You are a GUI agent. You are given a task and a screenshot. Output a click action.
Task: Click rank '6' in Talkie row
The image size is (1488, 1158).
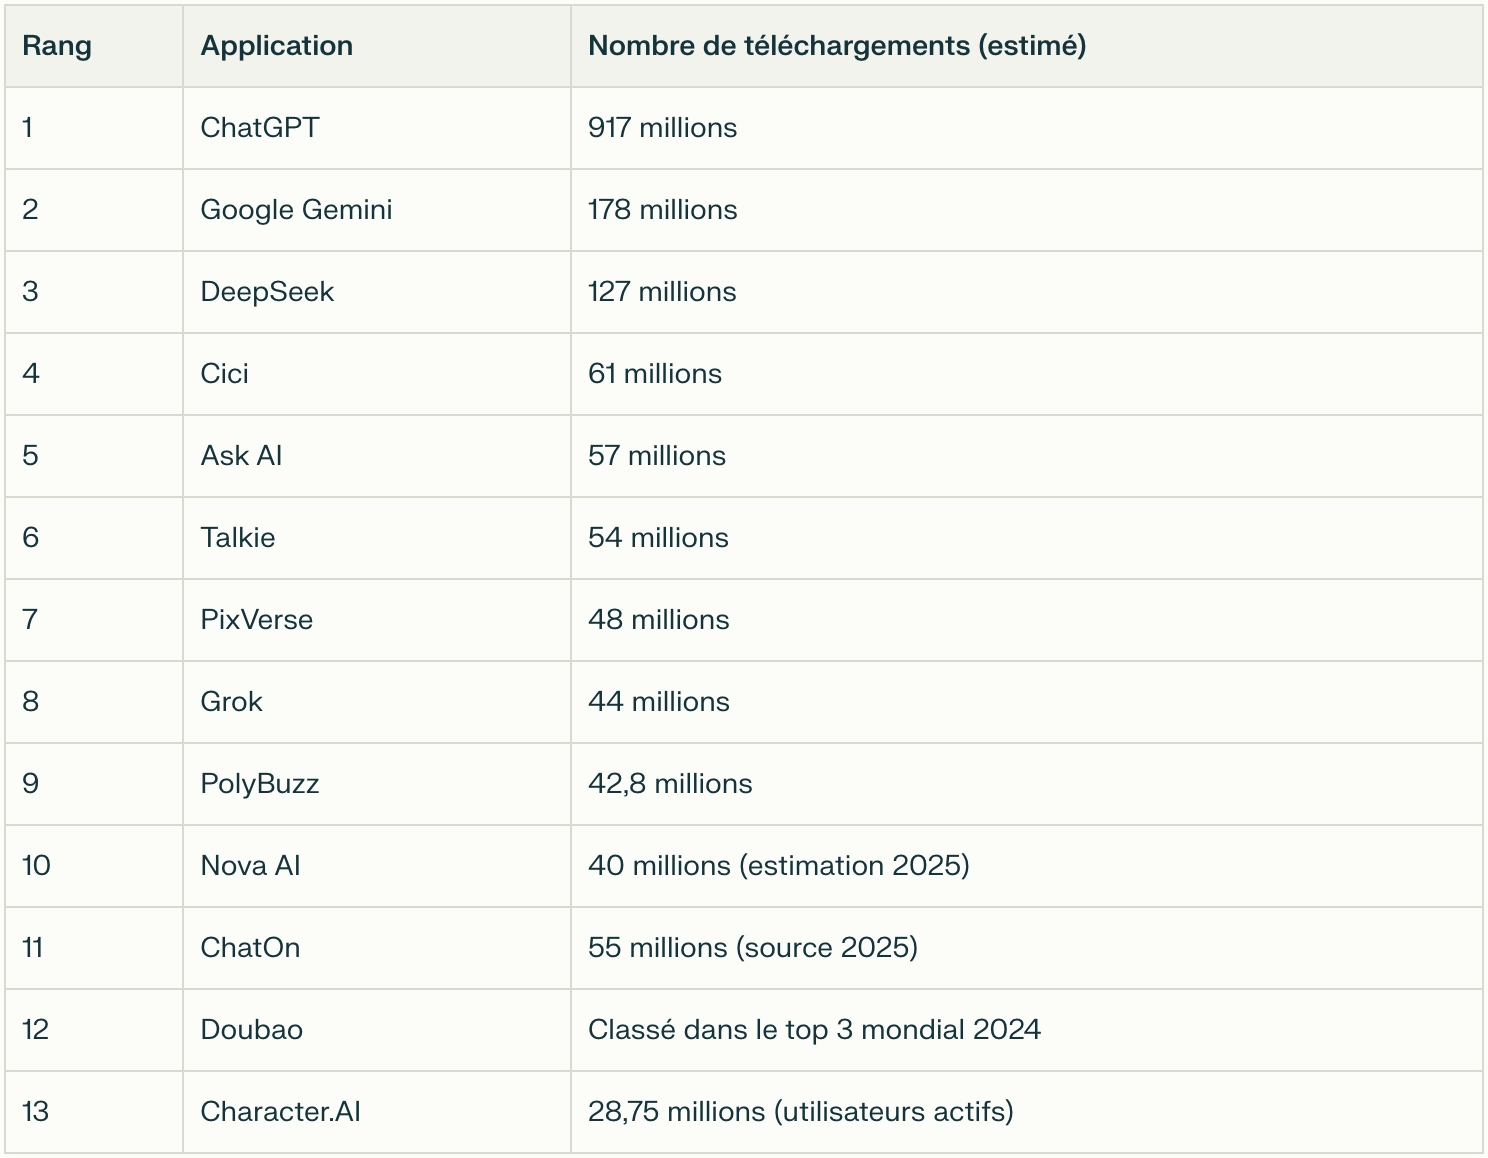(31, 538)
